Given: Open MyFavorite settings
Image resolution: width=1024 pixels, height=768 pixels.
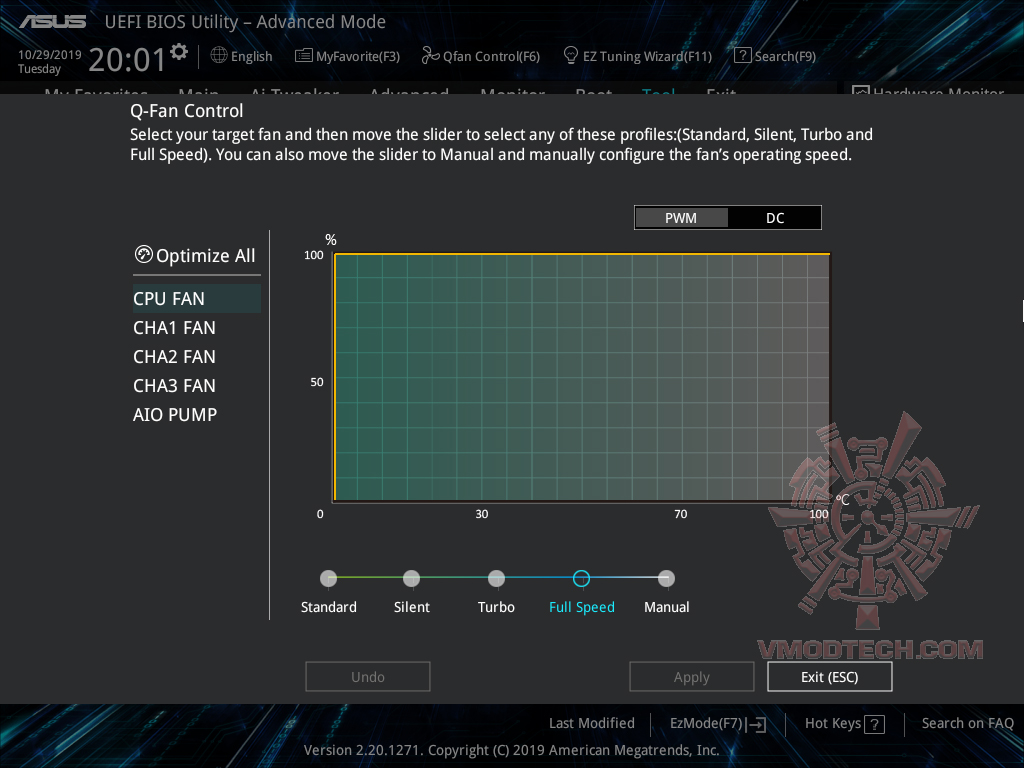Looking at the screenshot, I should point(347,56).
